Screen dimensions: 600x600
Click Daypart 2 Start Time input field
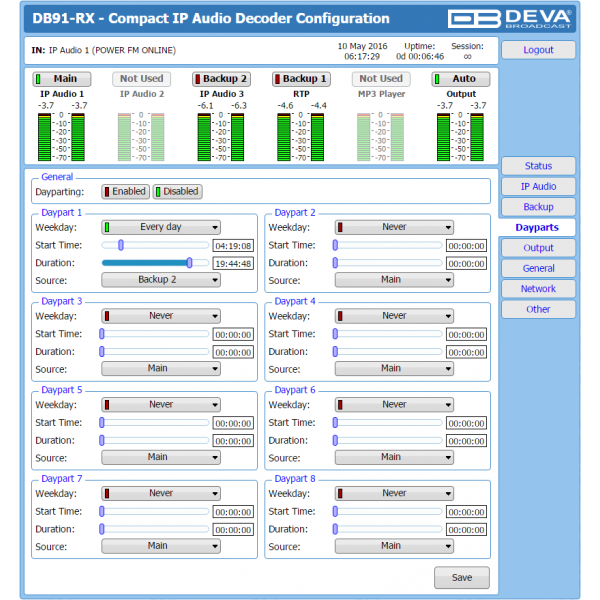click(x=466, y=246)
